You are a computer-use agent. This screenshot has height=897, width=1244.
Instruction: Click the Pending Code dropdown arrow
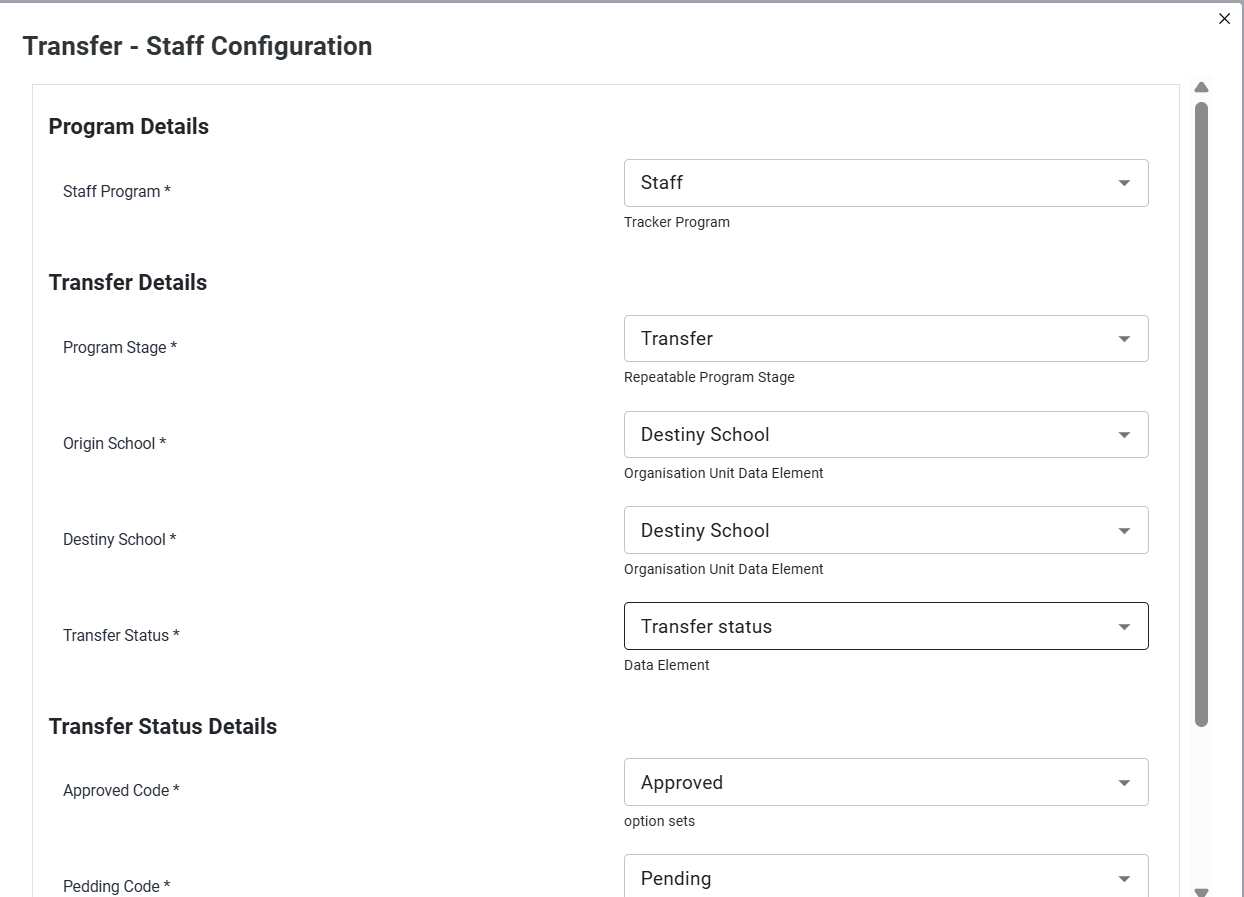click(x=1124, y=879)
